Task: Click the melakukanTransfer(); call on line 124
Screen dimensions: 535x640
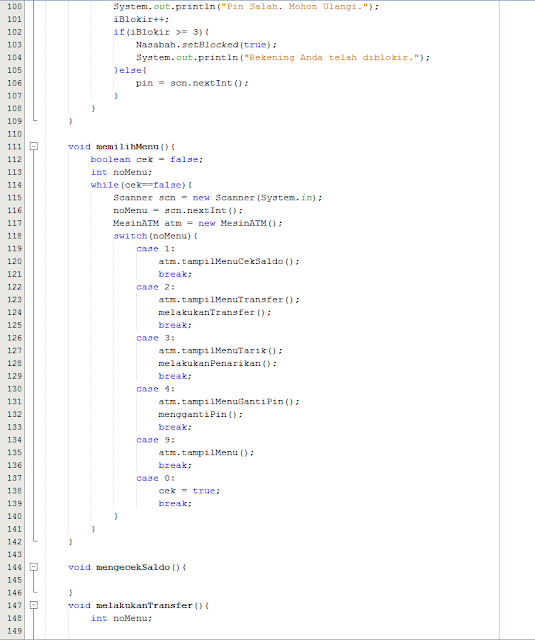Action: tap(215, 312)
